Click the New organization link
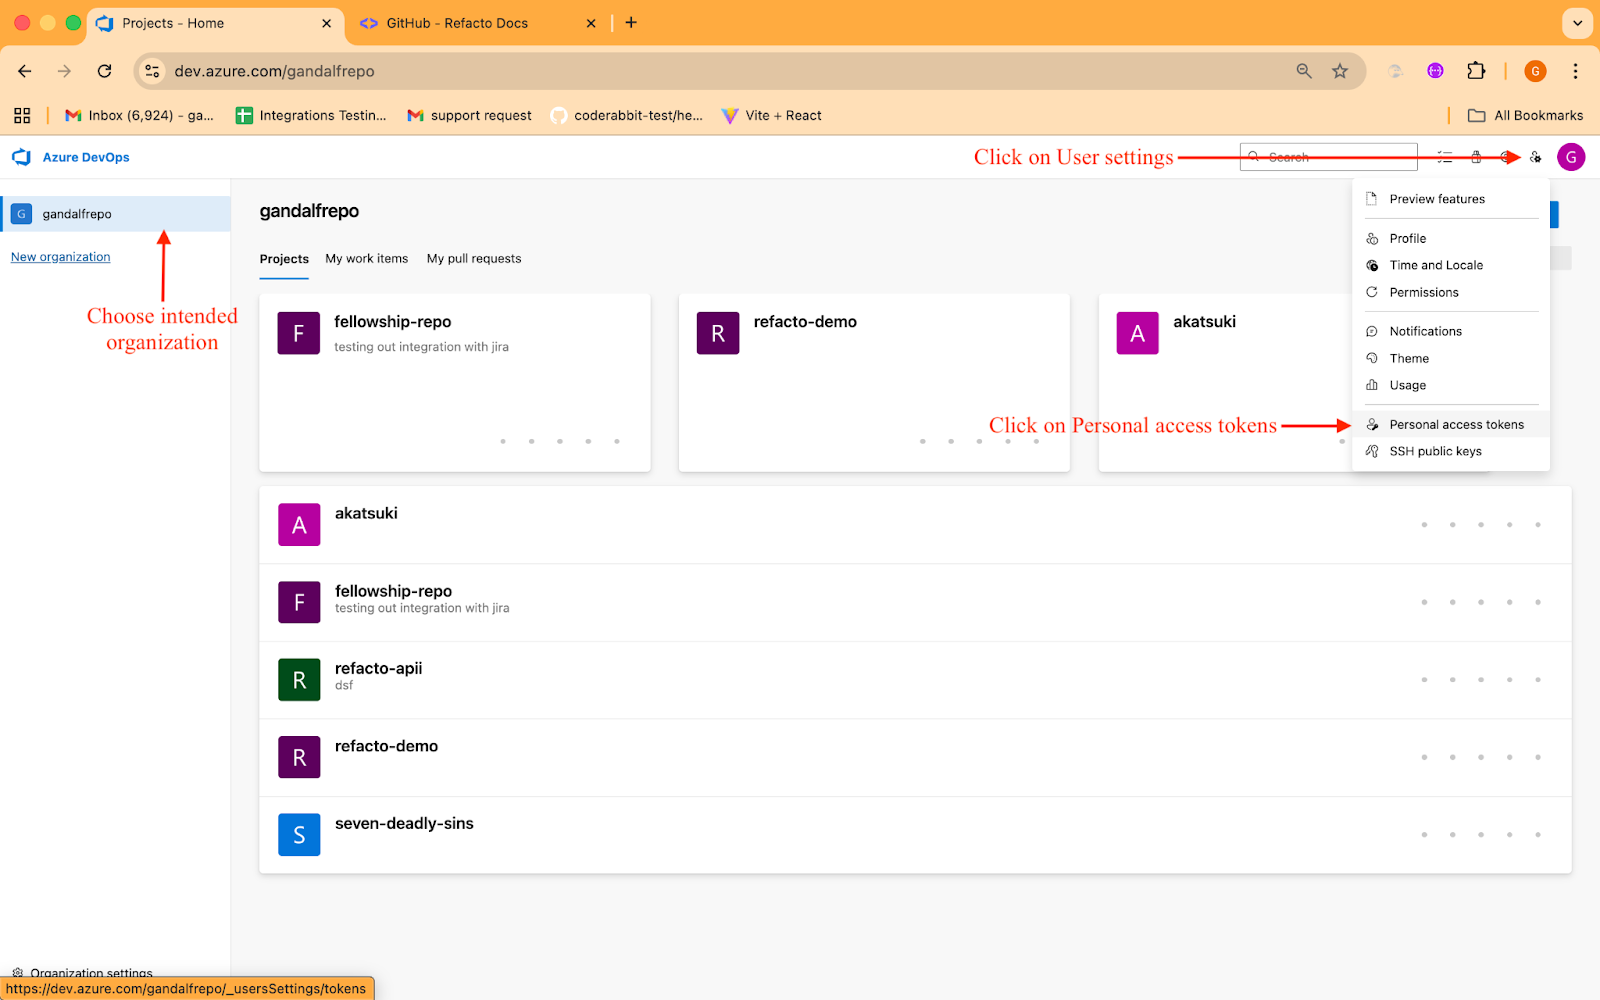Screen dimensions: 1600x1000 [x=61, y=257]
